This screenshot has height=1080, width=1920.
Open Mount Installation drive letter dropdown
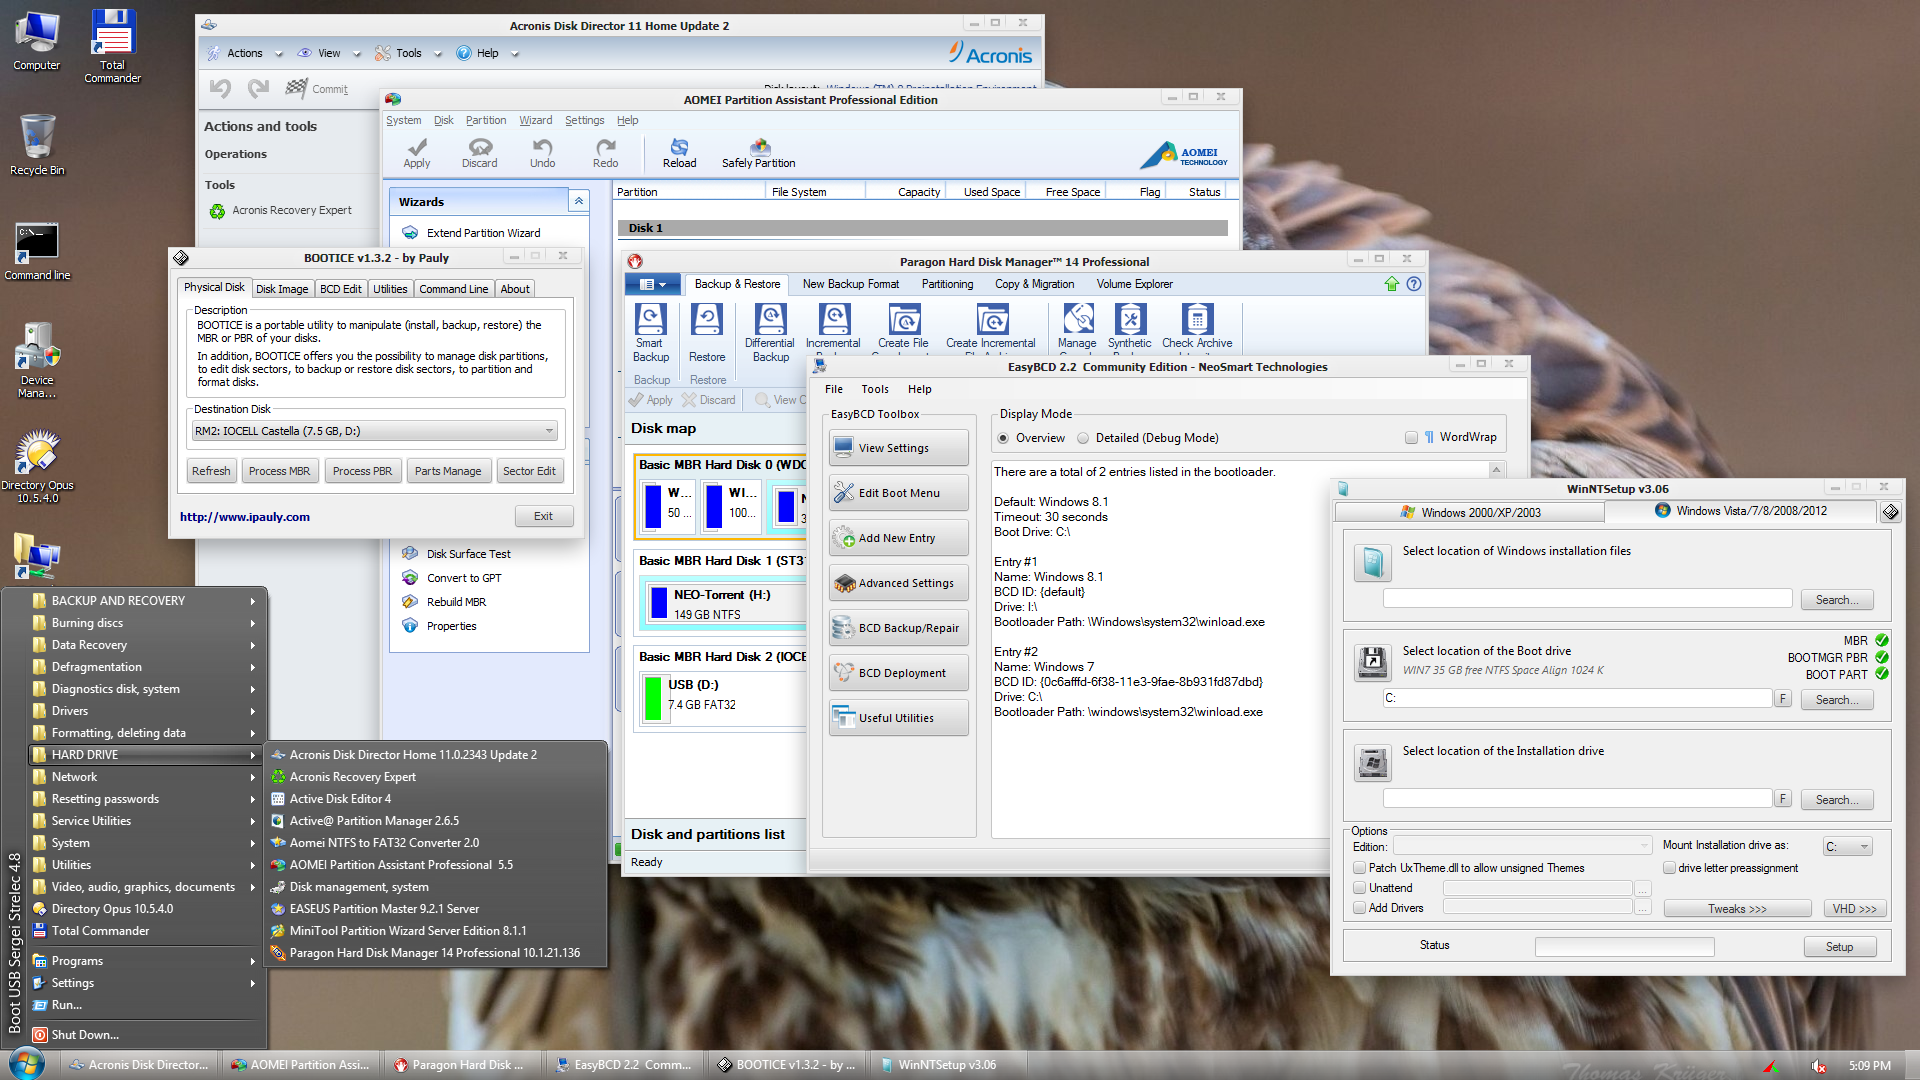(1847, 846)
